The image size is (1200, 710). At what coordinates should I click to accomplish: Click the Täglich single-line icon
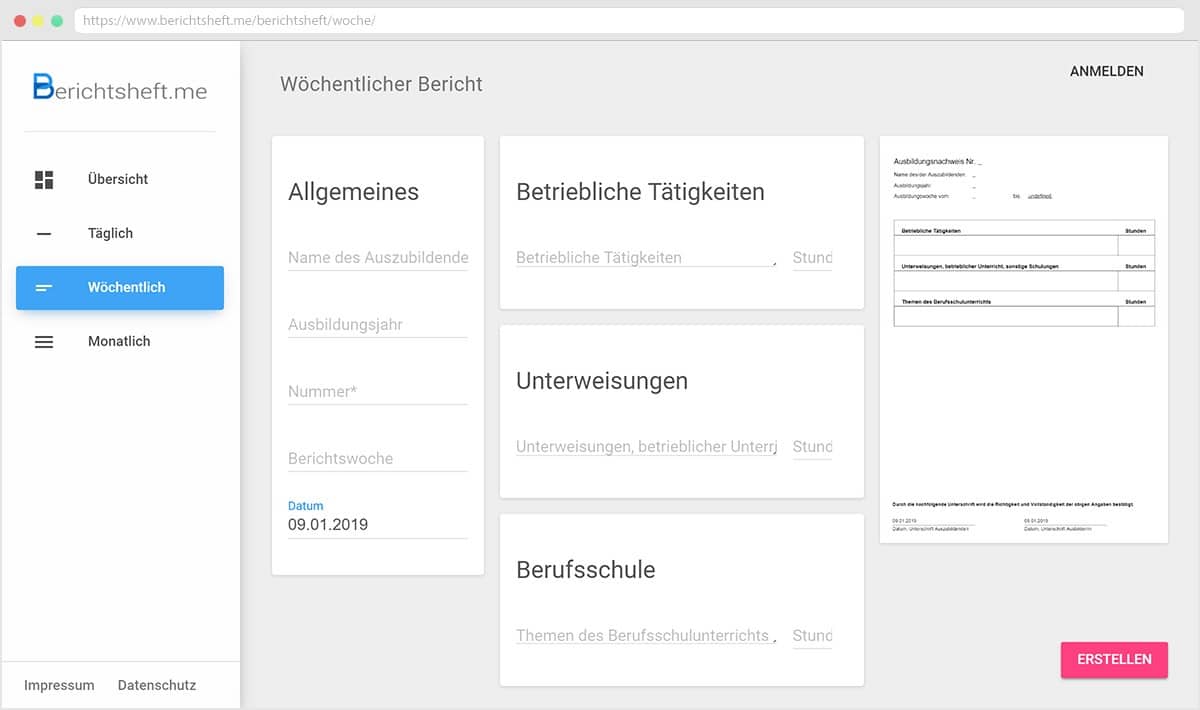pos(44,234)
